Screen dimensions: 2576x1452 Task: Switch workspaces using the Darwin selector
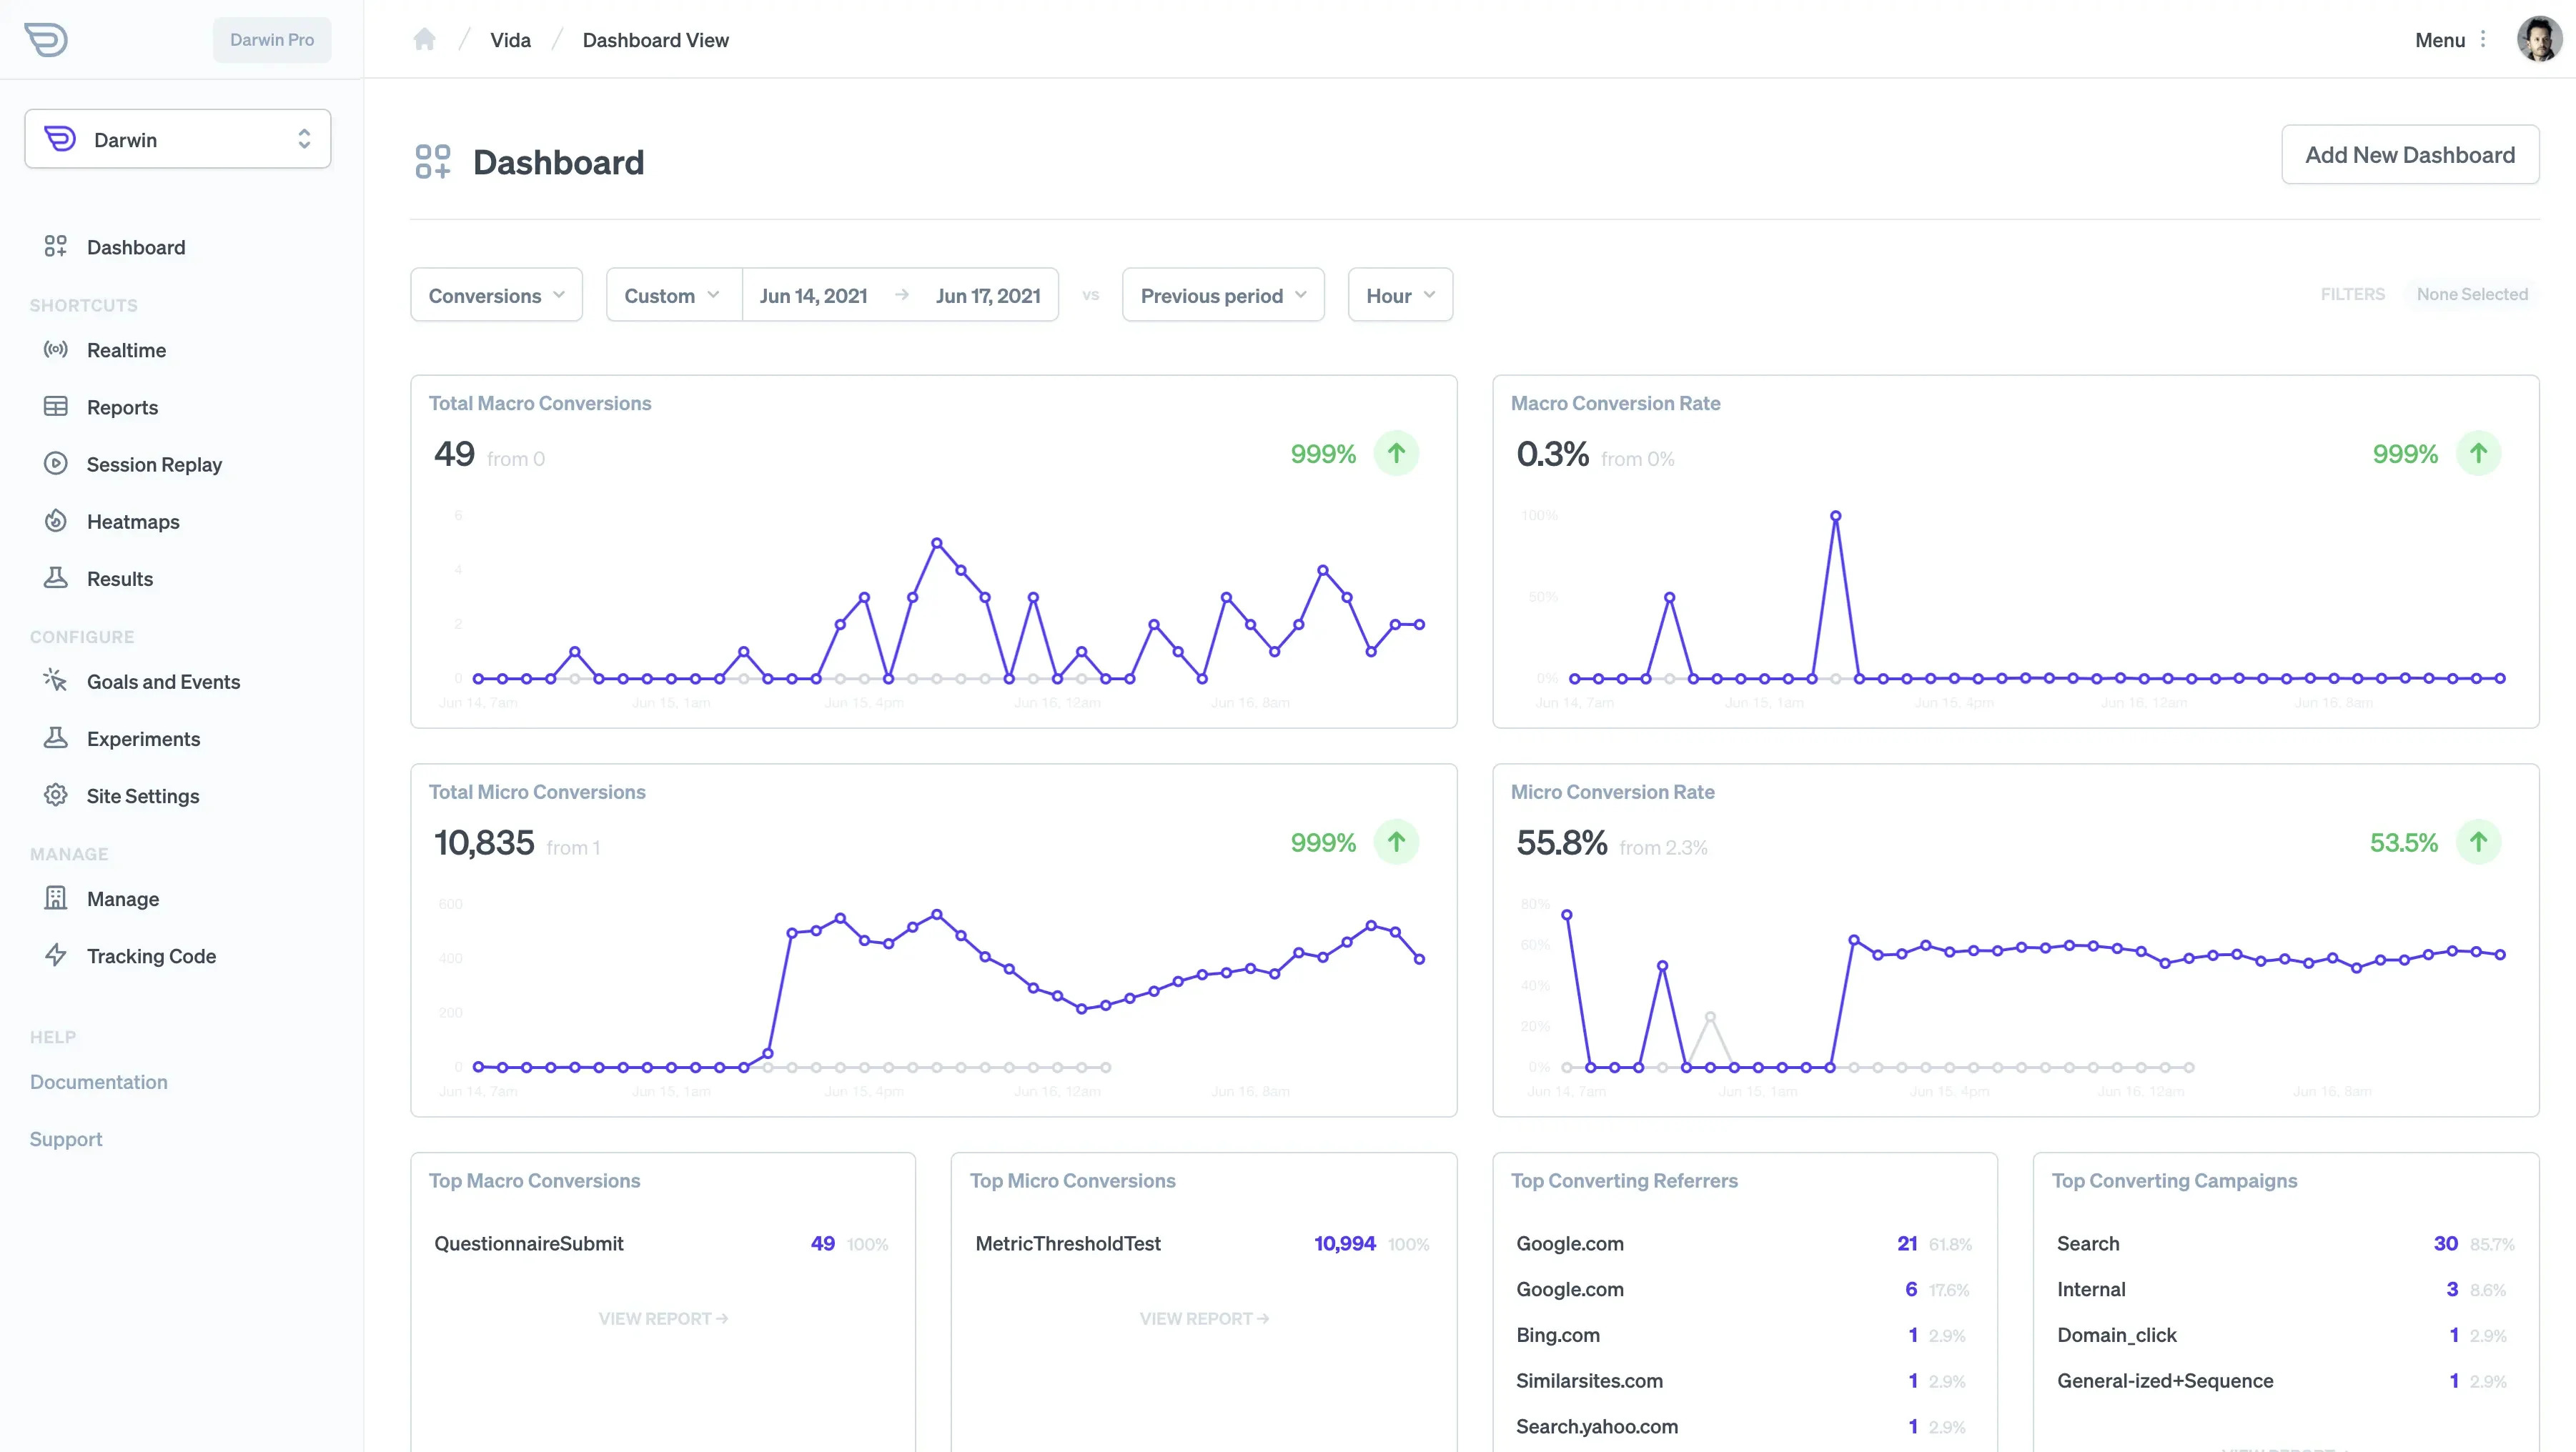(177, 138)
